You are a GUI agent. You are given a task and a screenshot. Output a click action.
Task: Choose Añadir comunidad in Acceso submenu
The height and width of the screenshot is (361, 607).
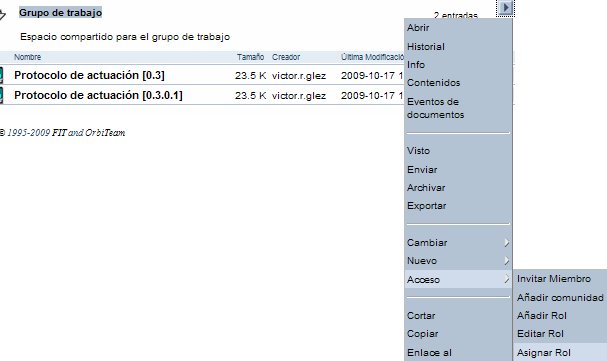(x=560, y=298)
